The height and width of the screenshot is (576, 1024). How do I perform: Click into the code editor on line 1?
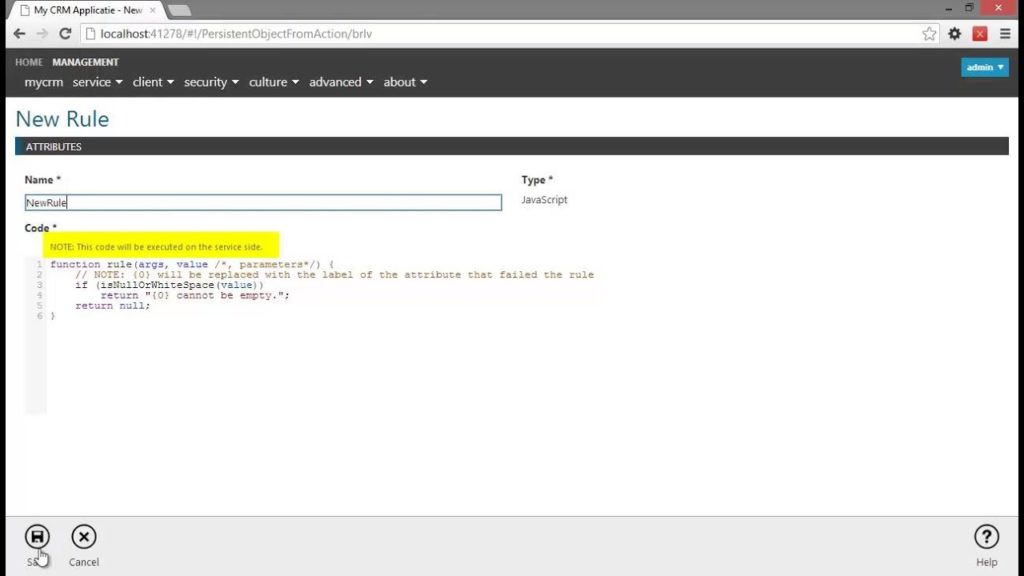click(x=191, y=264)
